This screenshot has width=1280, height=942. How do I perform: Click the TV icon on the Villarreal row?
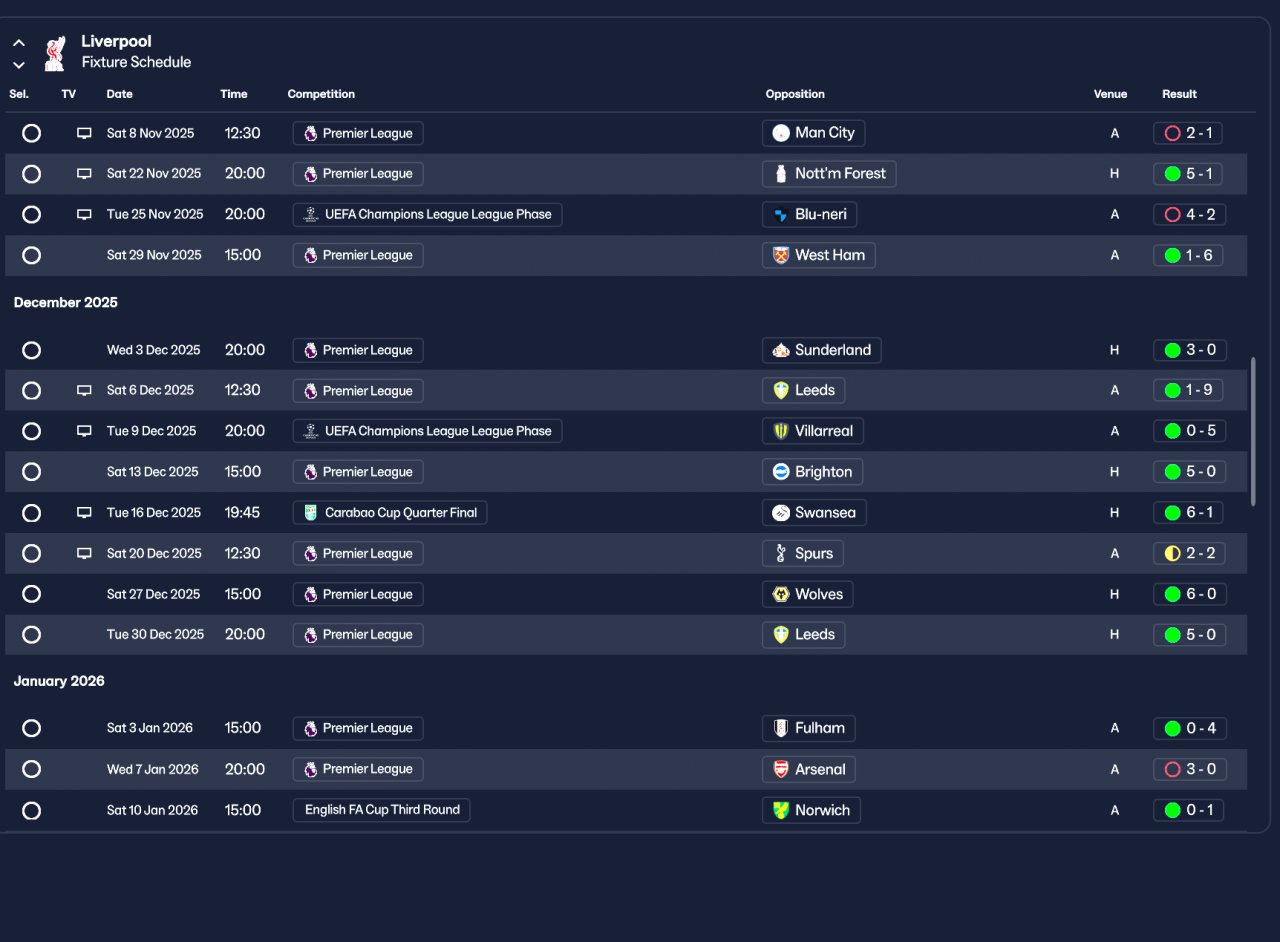pyautogui.click(x=84, y=431)
